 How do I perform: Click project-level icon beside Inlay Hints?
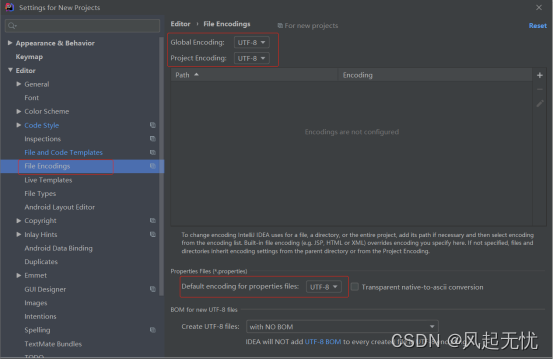click(x=153, y=234)
